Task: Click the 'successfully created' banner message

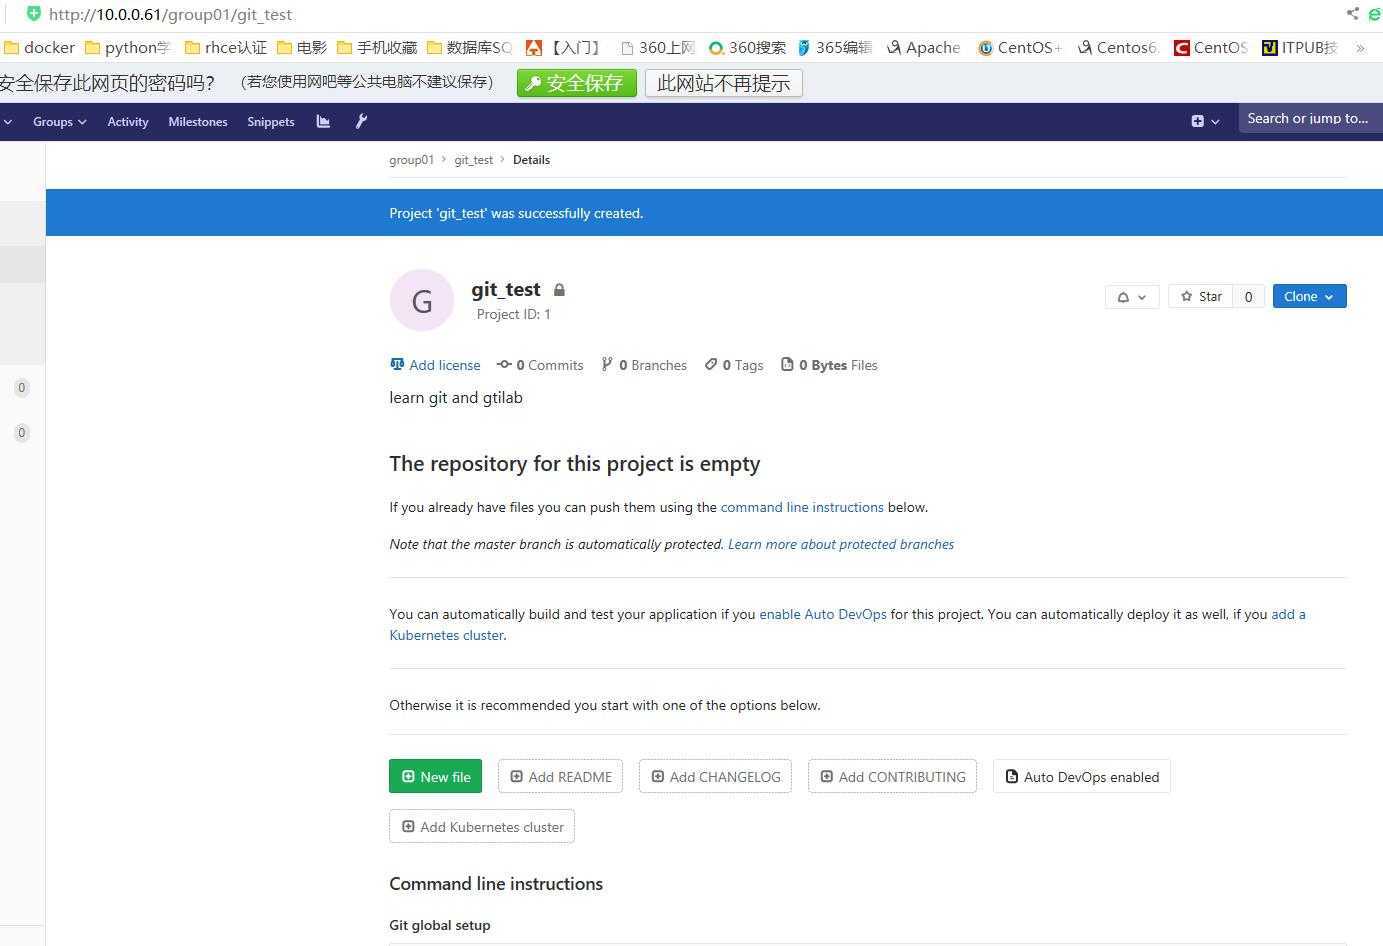Action: pos(516,213)
